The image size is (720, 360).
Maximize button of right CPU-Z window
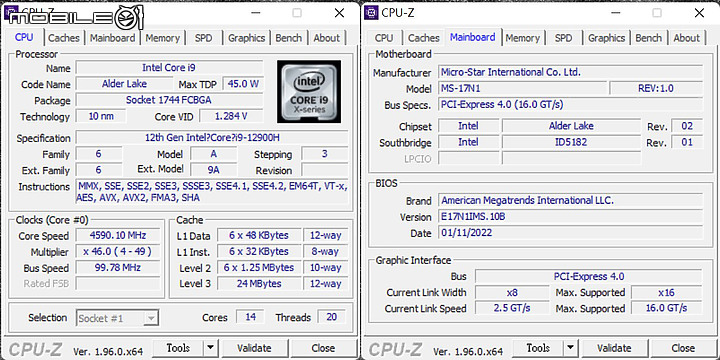pyautogui.click(x=657, y=13)
